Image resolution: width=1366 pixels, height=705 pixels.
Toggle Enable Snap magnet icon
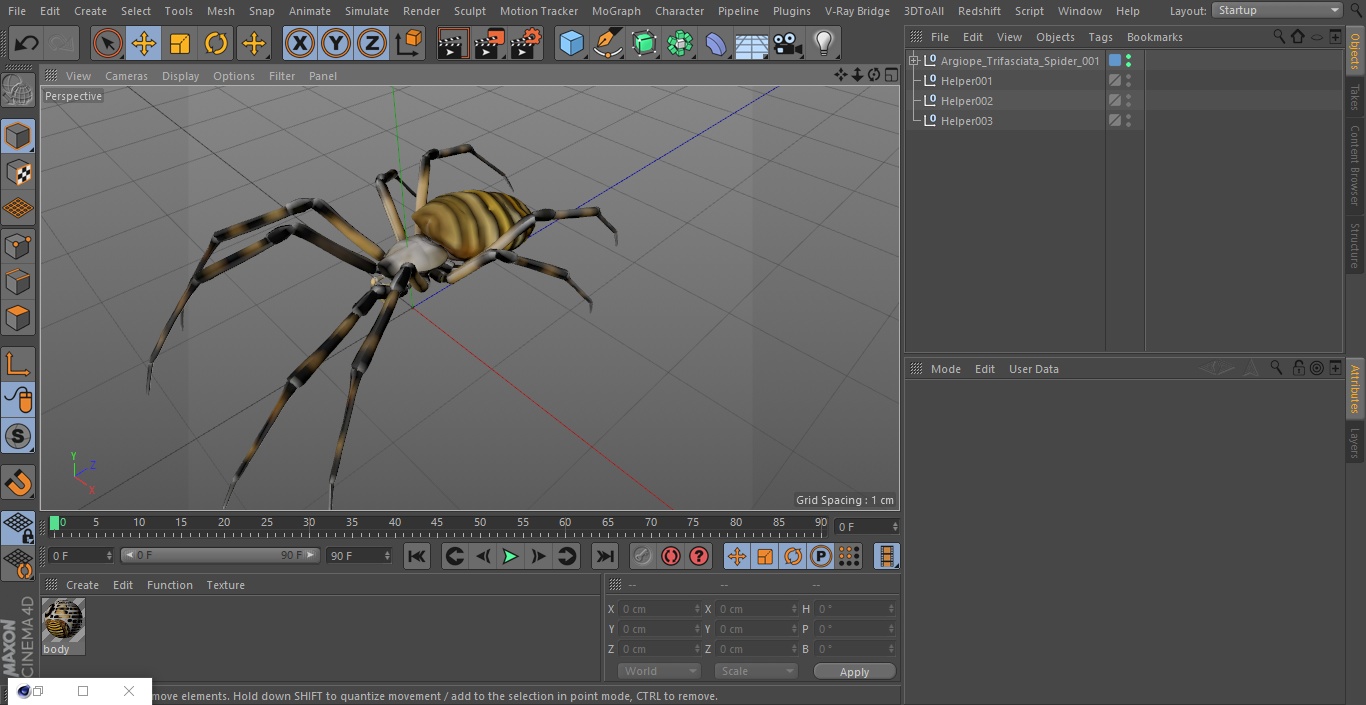coord(18,483)
